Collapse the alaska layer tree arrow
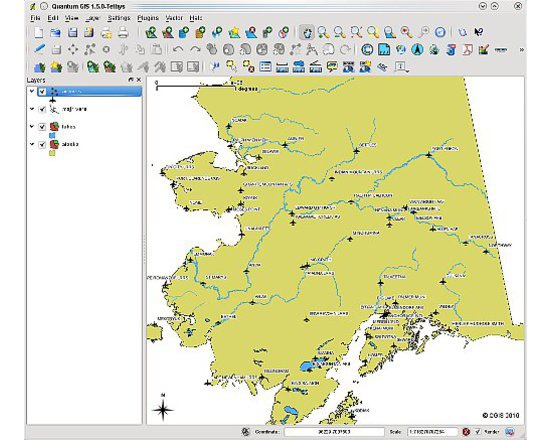The width and height of the screenshot is (550, 440). pos(32,144)
